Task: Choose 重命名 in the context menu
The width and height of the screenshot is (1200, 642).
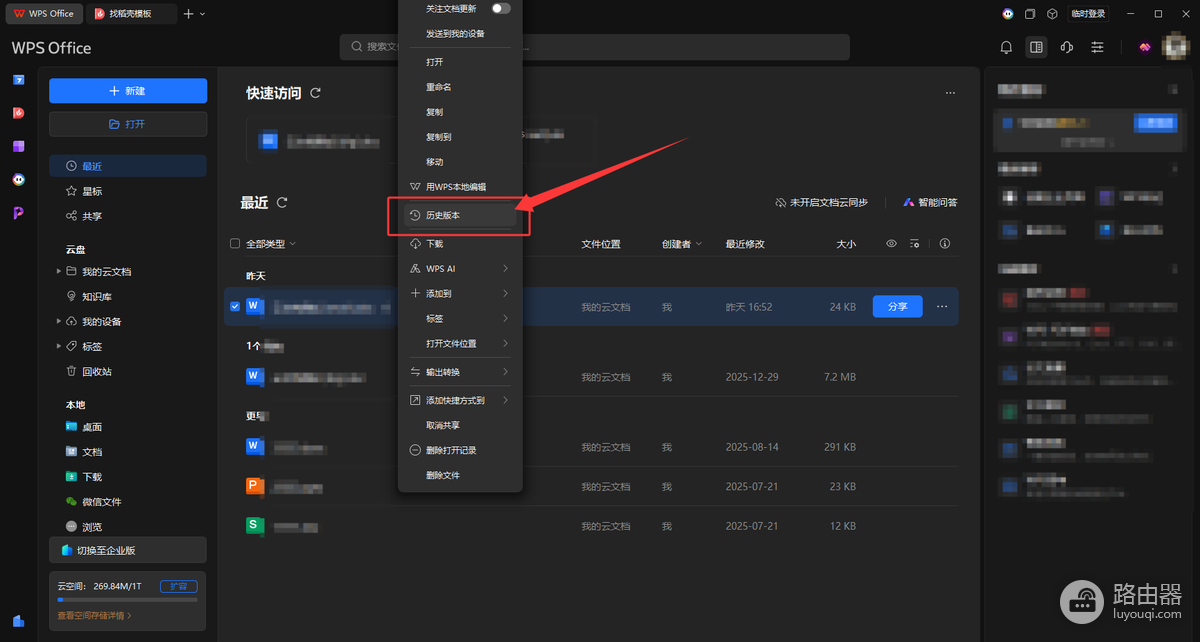Action: pyautogui.click(x=460, y=87)
